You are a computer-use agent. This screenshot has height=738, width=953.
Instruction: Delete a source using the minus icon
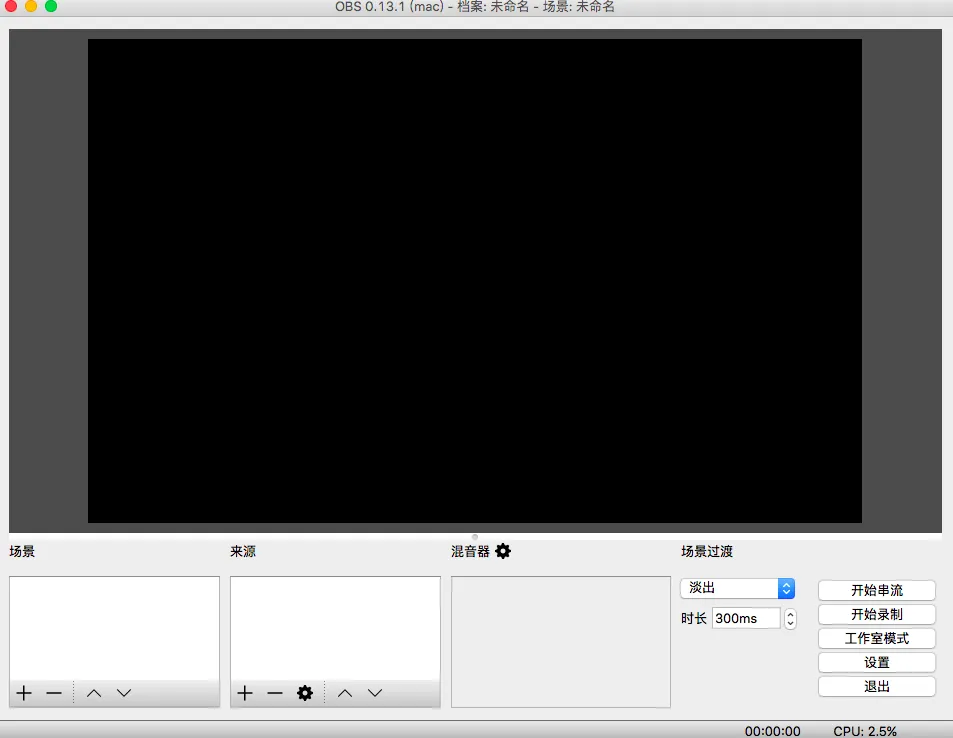274,692
